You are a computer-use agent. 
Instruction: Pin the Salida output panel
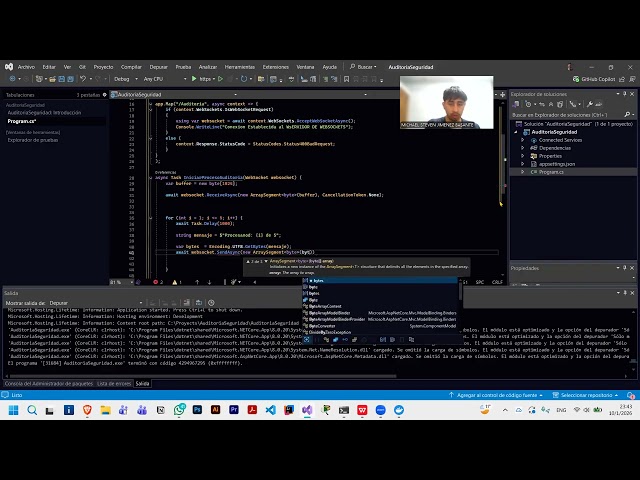point(624,293)
